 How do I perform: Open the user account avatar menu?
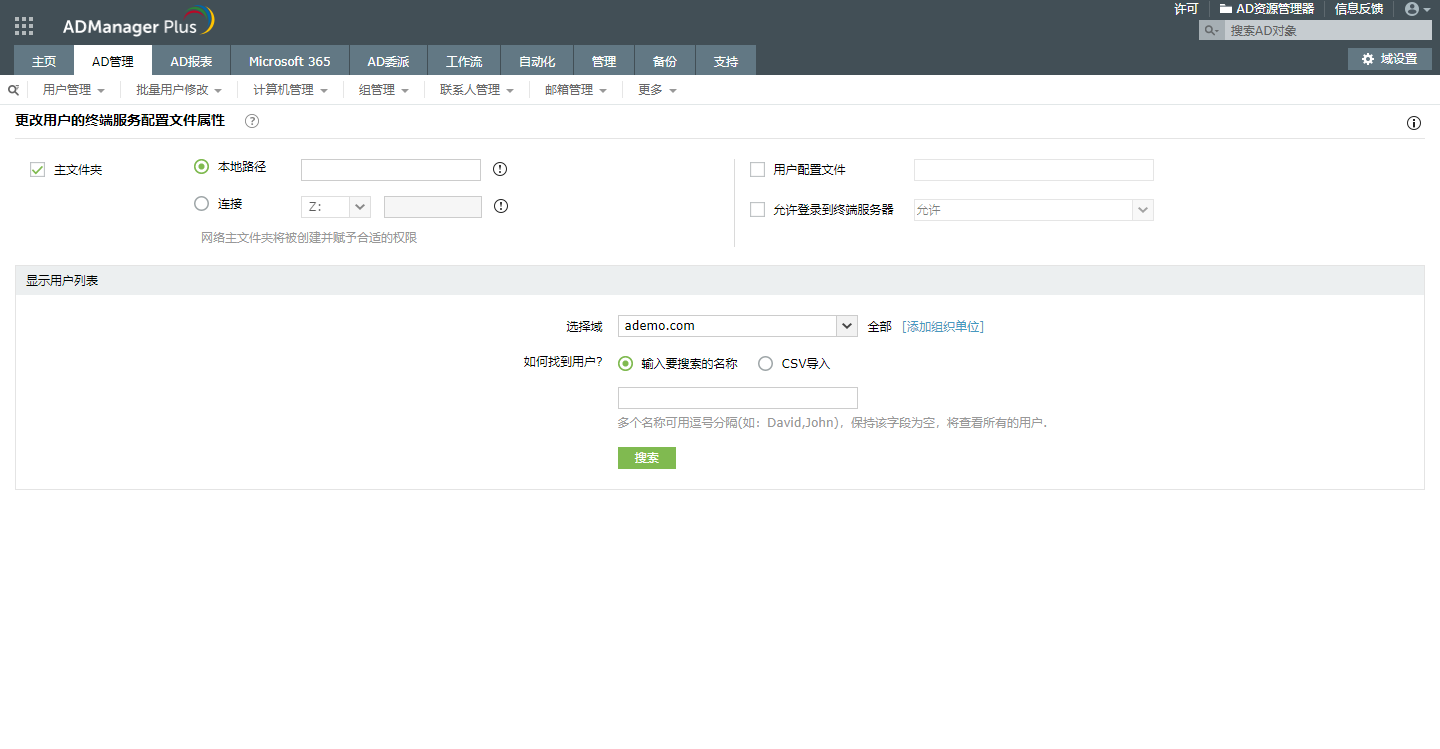coord(1416,9)
